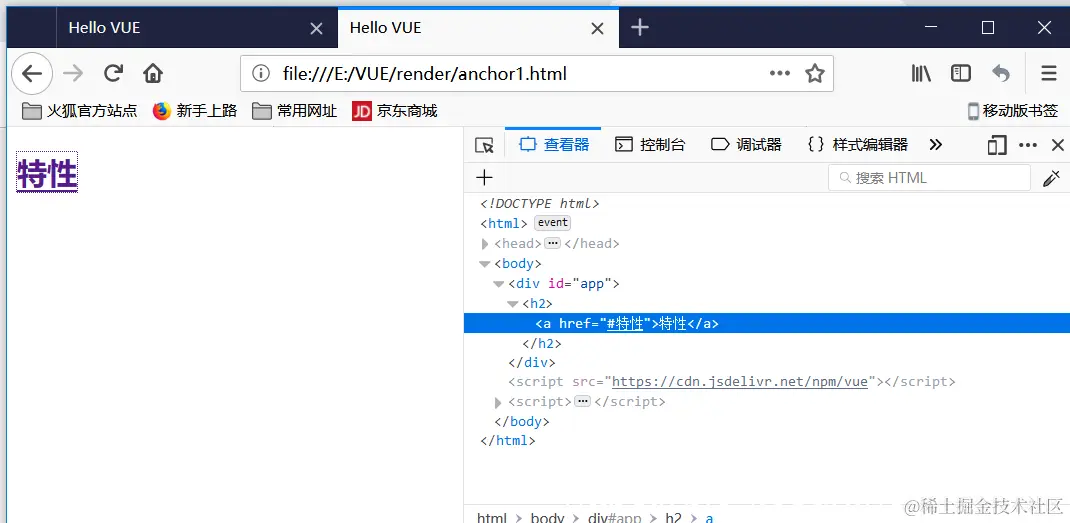
Task: Toggle responsive design mode icon
Action: click(997, 145)
